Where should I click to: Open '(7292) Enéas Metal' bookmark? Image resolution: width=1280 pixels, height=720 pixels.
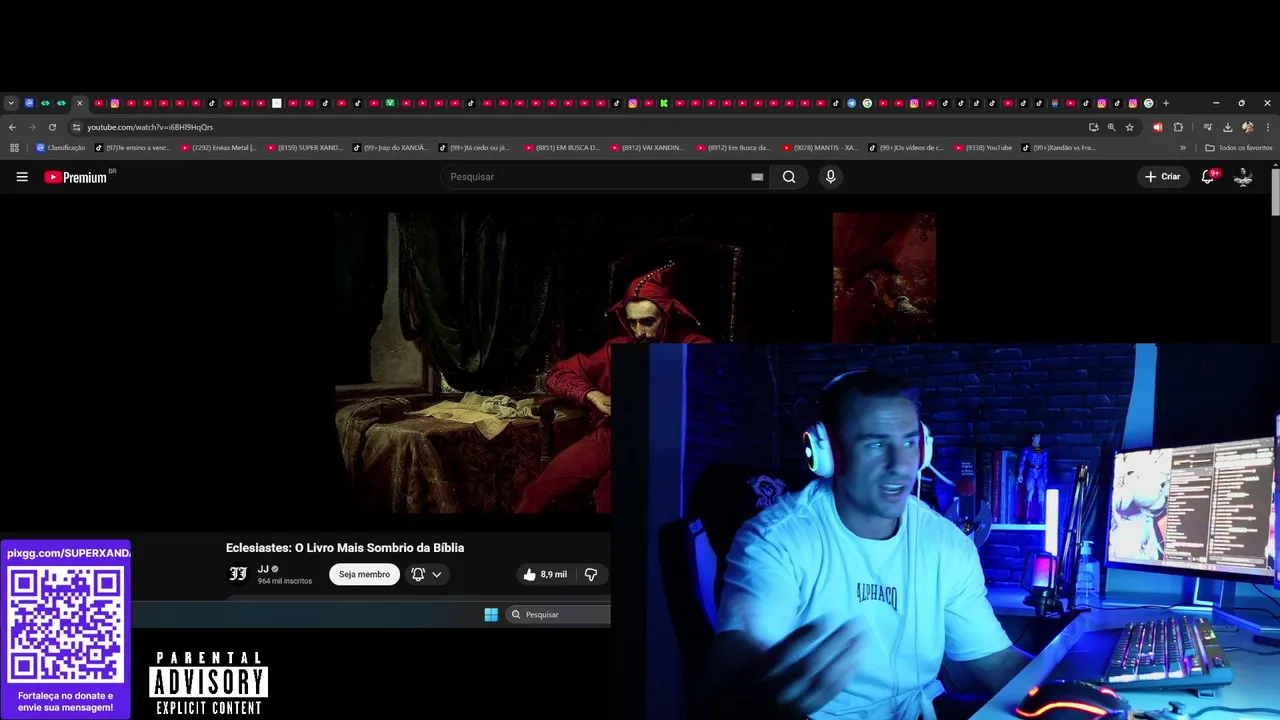pyautogui.click(x=219, y=148)
